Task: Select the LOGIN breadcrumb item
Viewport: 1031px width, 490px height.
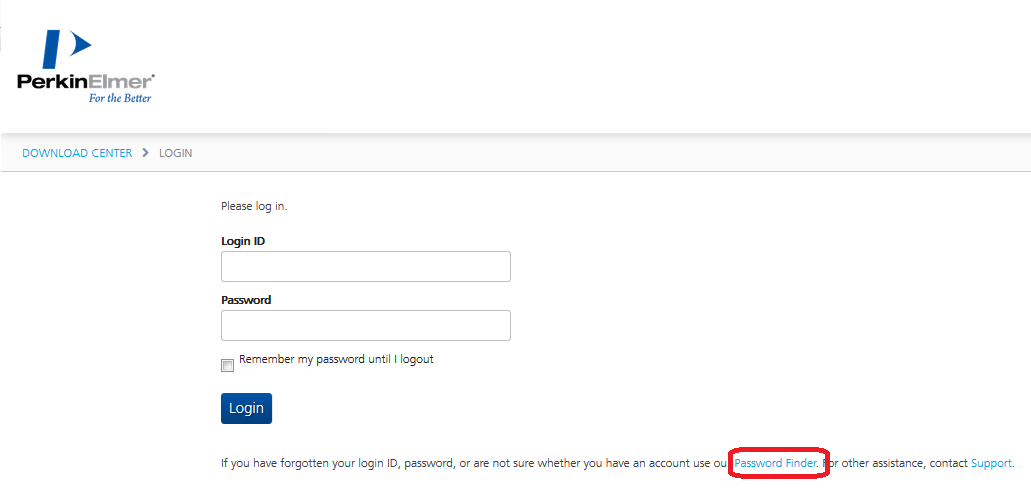Action: point(176,153)
